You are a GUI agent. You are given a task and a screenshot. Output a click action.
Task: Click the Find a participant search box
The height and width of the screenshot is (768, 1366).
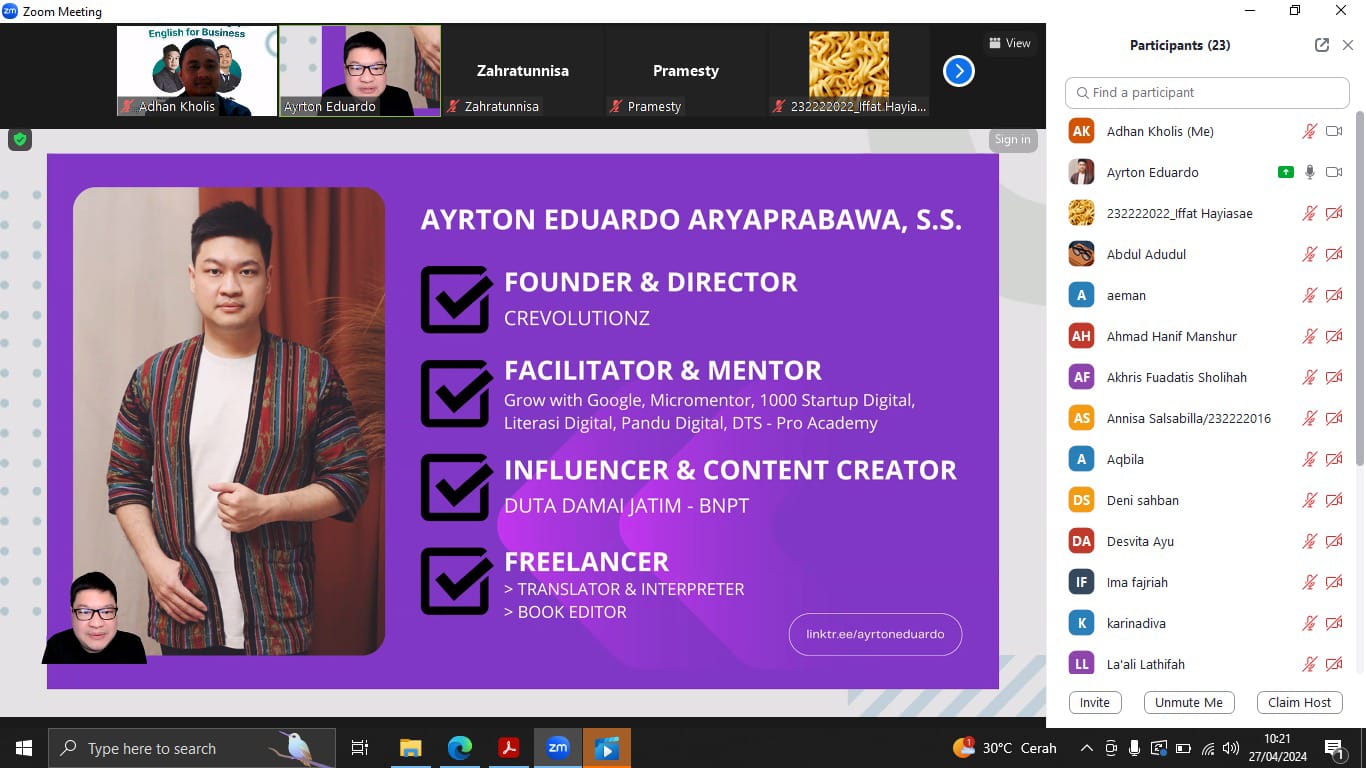coord(1207,92)
